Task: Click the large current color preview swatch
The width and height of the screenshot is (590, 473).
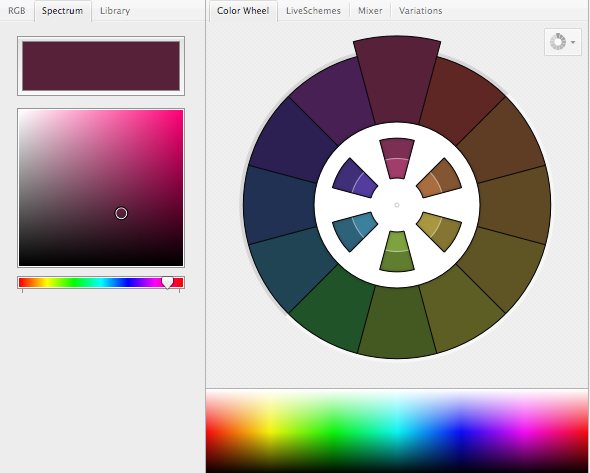Action: click(x=101, y=66)
